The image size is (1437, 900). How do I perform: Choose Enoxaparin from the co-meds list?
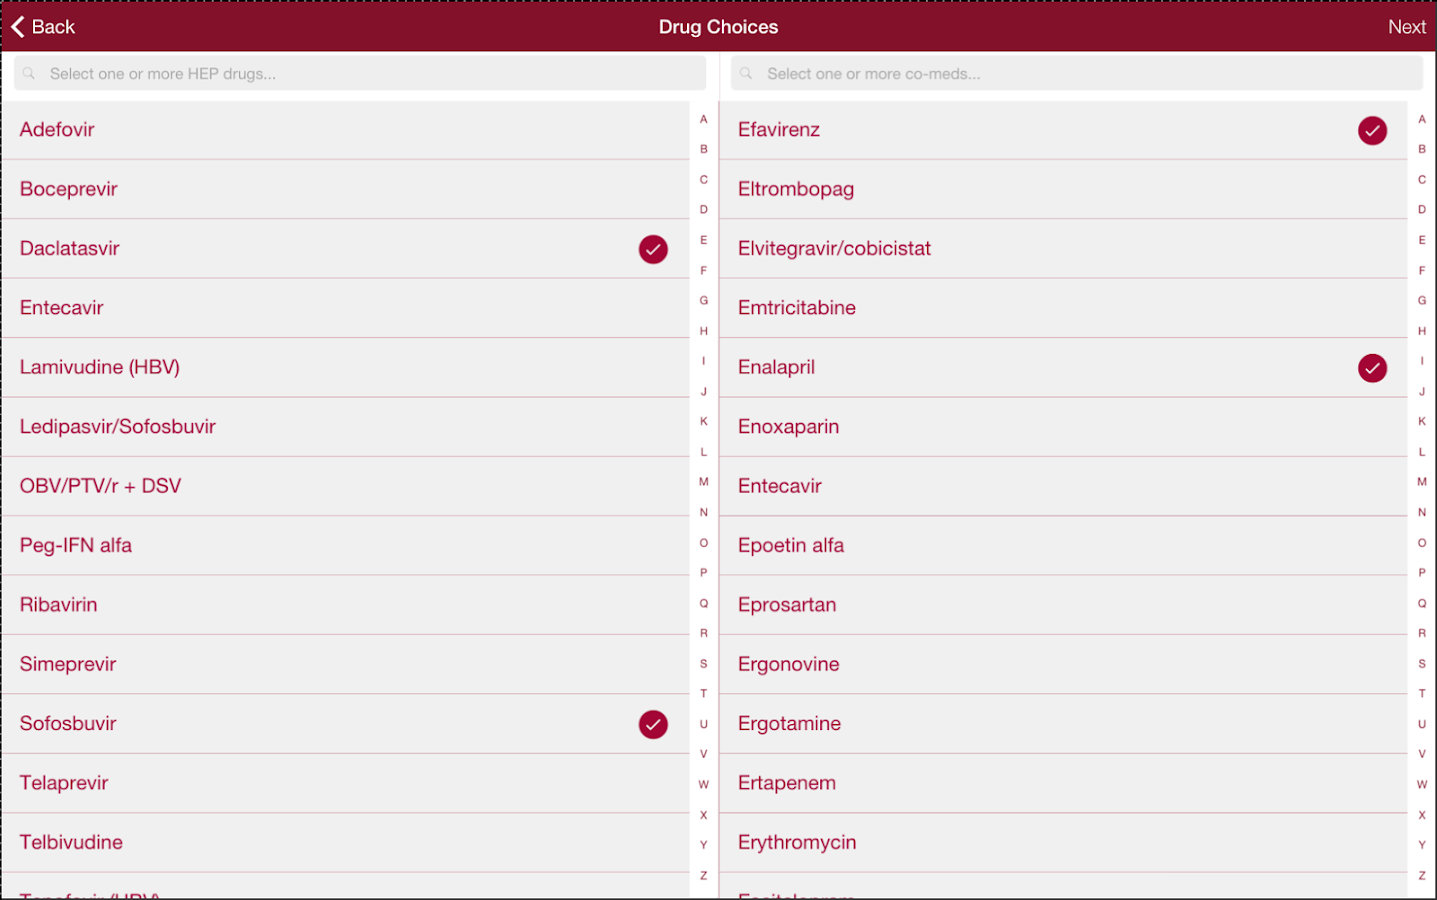[x=788, y=427]
